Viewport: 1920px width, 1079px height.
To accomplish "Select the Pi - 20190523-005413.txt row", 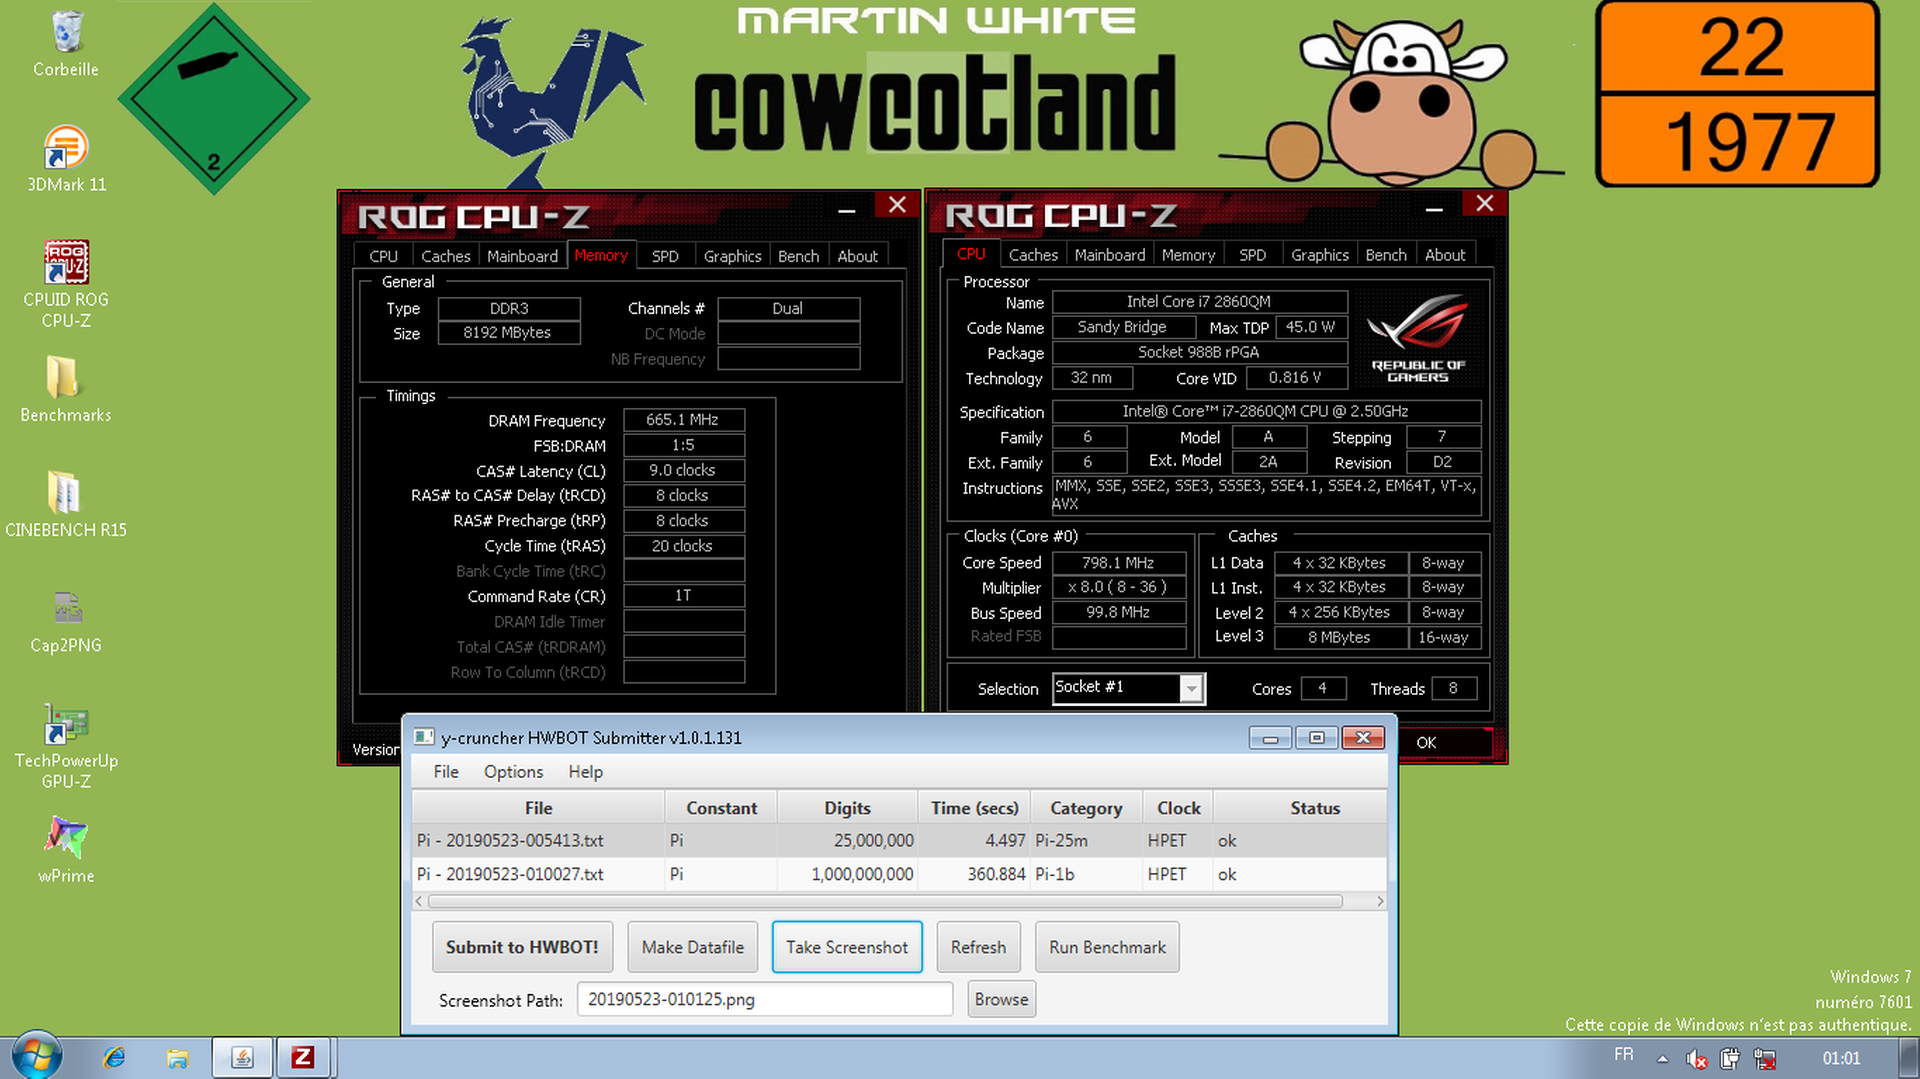I will [x=899, y=841].
